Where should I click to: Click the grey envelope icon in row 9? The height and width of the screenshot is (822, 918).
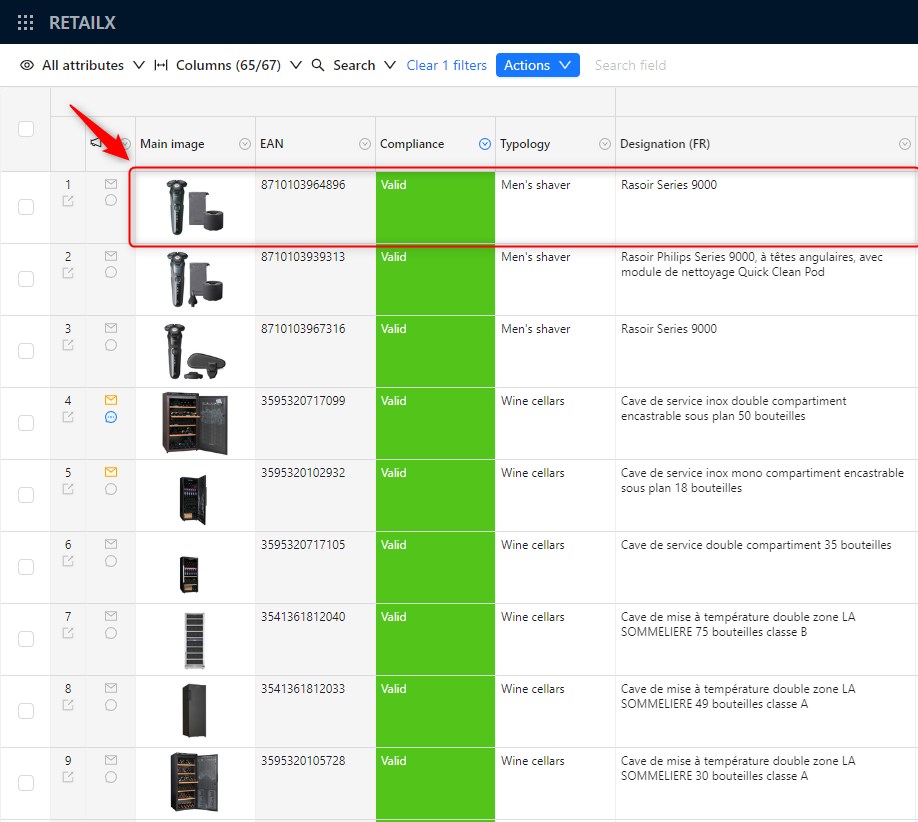pos(111,760)
